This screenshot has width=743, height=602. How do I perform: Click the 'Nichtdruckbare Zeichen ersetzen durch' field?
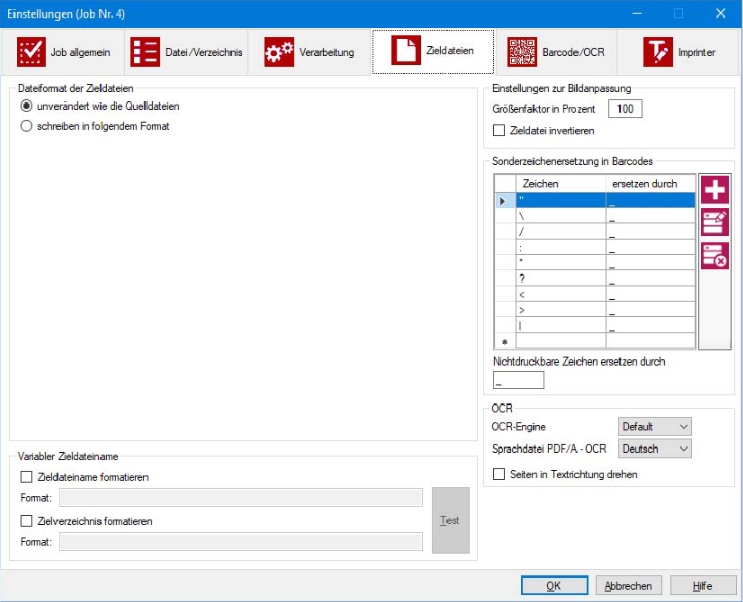(x=518, y=380)
